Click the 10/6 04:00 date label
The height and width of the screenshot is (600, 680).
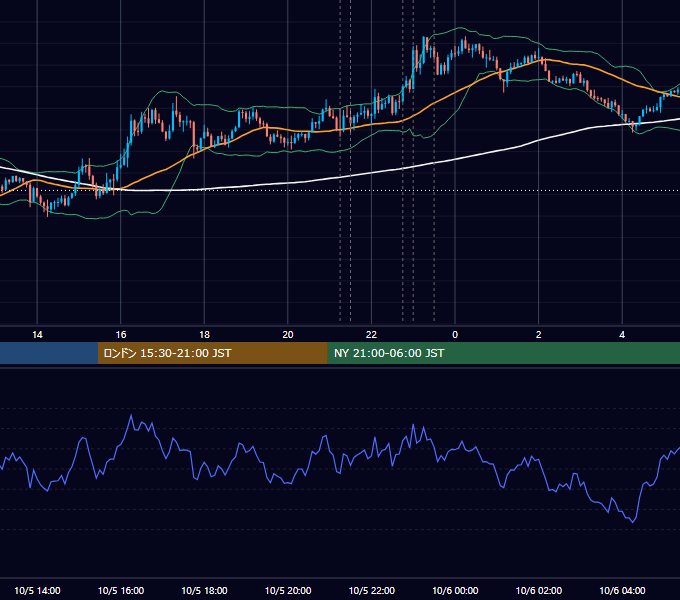coord(622,590)
